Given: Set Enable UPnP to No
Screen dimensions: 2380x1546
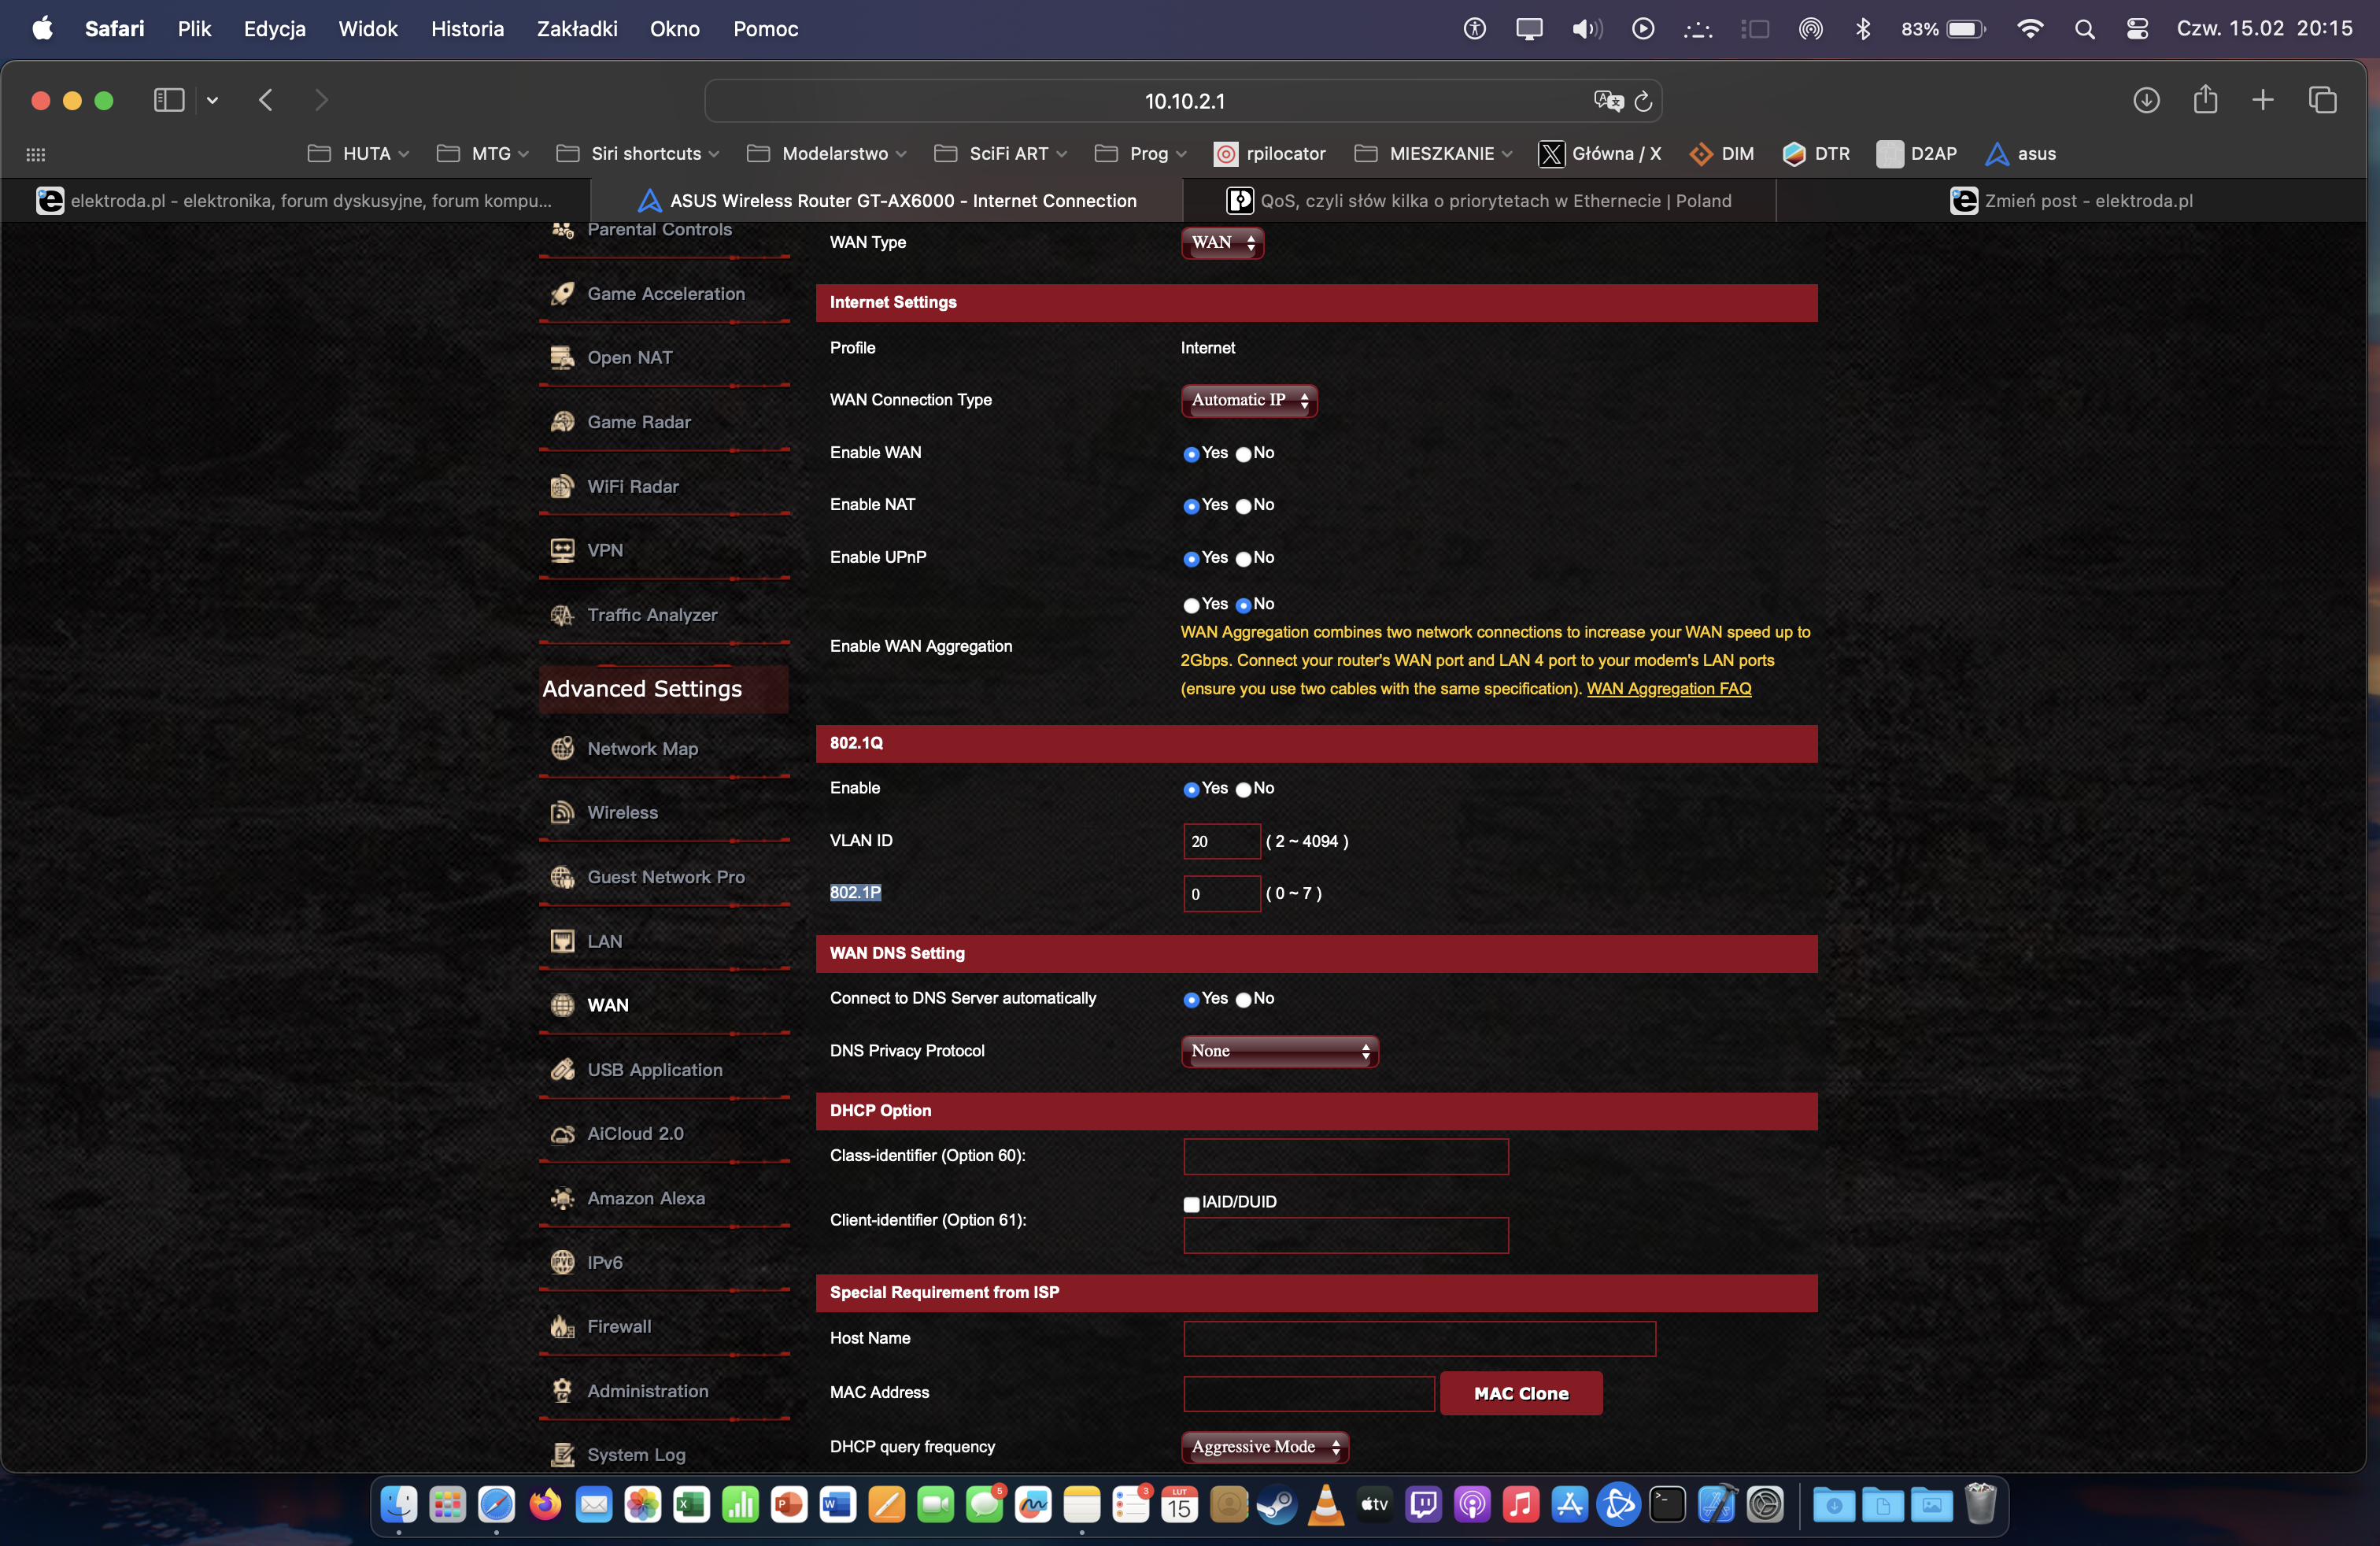Looking at the screenshot, I should pyautogui.click(x=1243, y=559).
